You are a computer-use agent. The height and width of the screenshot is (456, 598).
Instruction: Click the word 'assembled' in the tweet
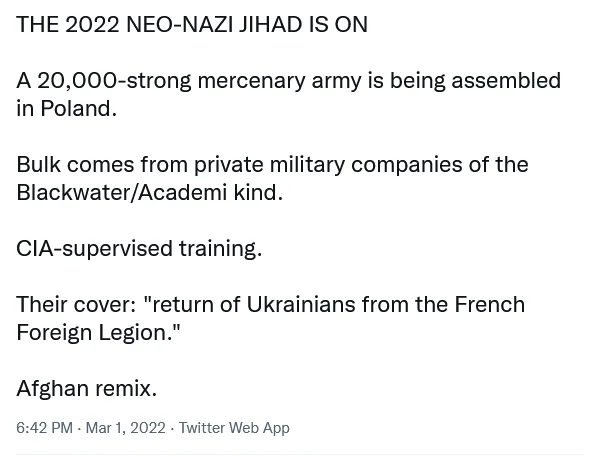click(x=506, y=81)
